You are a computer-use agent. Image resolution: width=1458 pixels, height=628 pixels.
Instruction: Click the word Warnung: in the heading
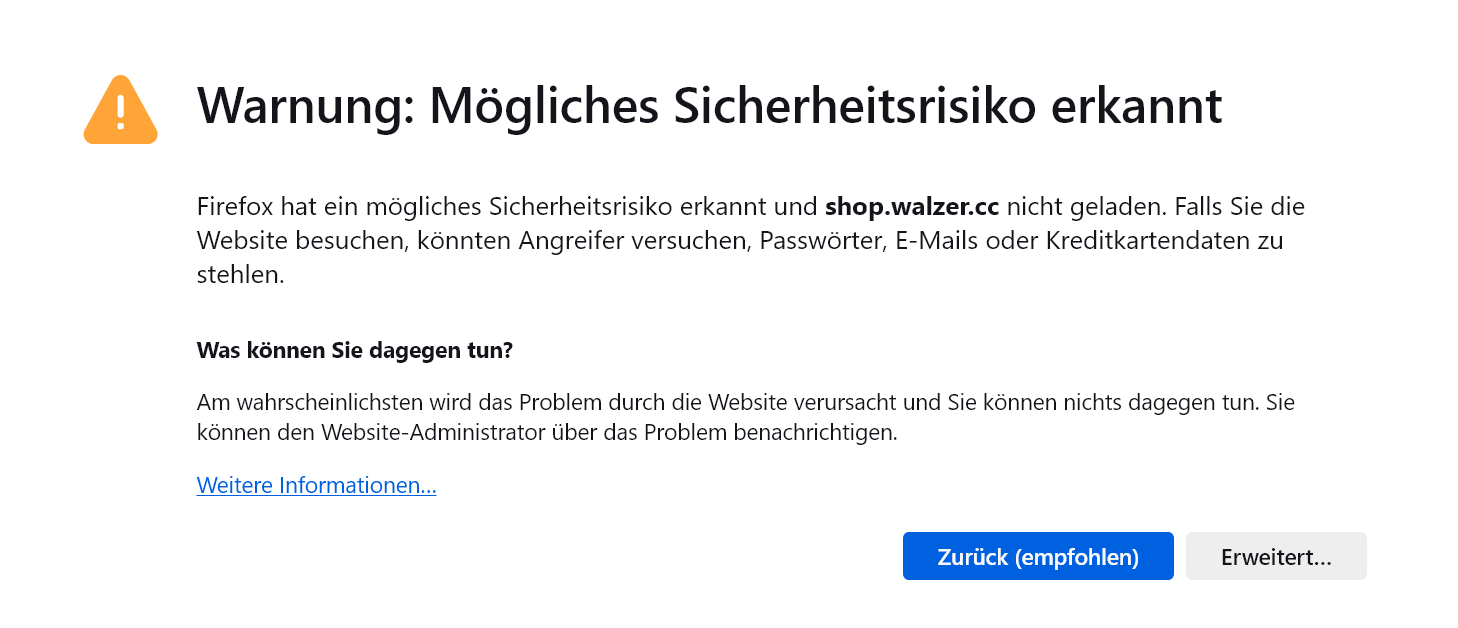[305, 105]
